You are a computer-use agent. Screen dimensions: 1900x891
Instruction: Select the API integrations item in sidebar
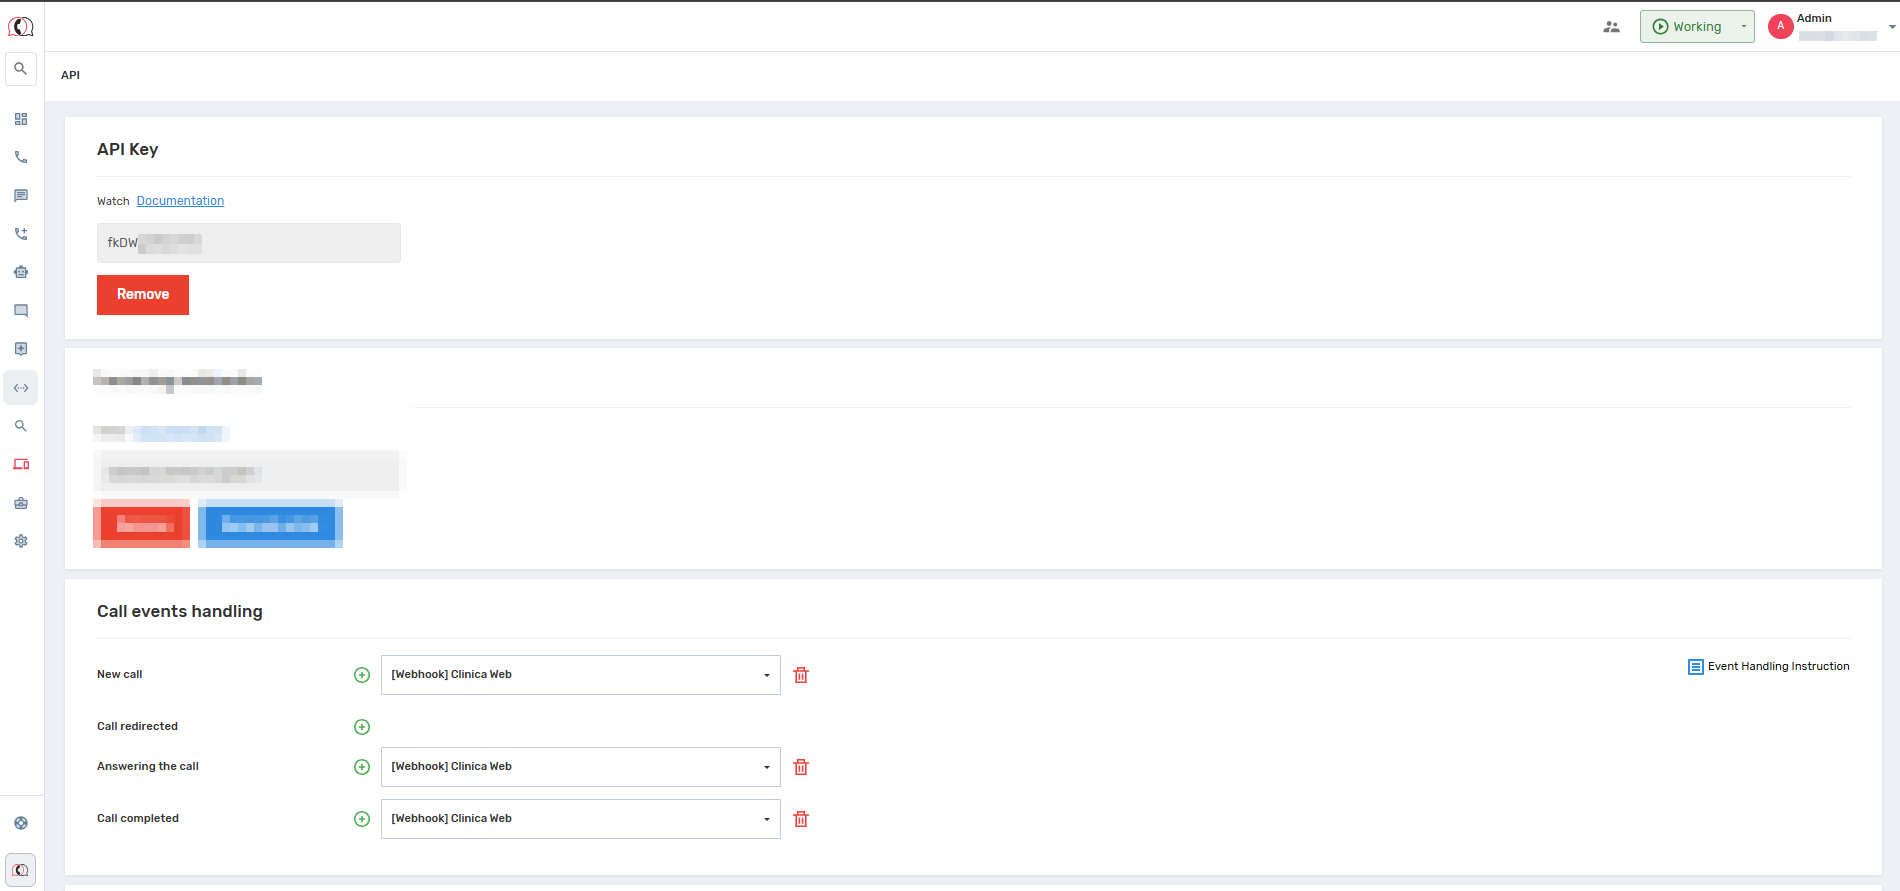pos(21,388)
